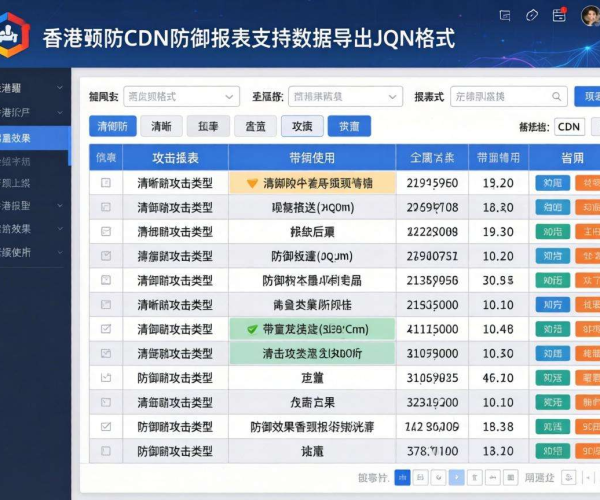Image resolution: width=600 pixels, height=500 pixels.
Task: Click the CDN button
Action: pyautogui.click(x=569, y=127)
